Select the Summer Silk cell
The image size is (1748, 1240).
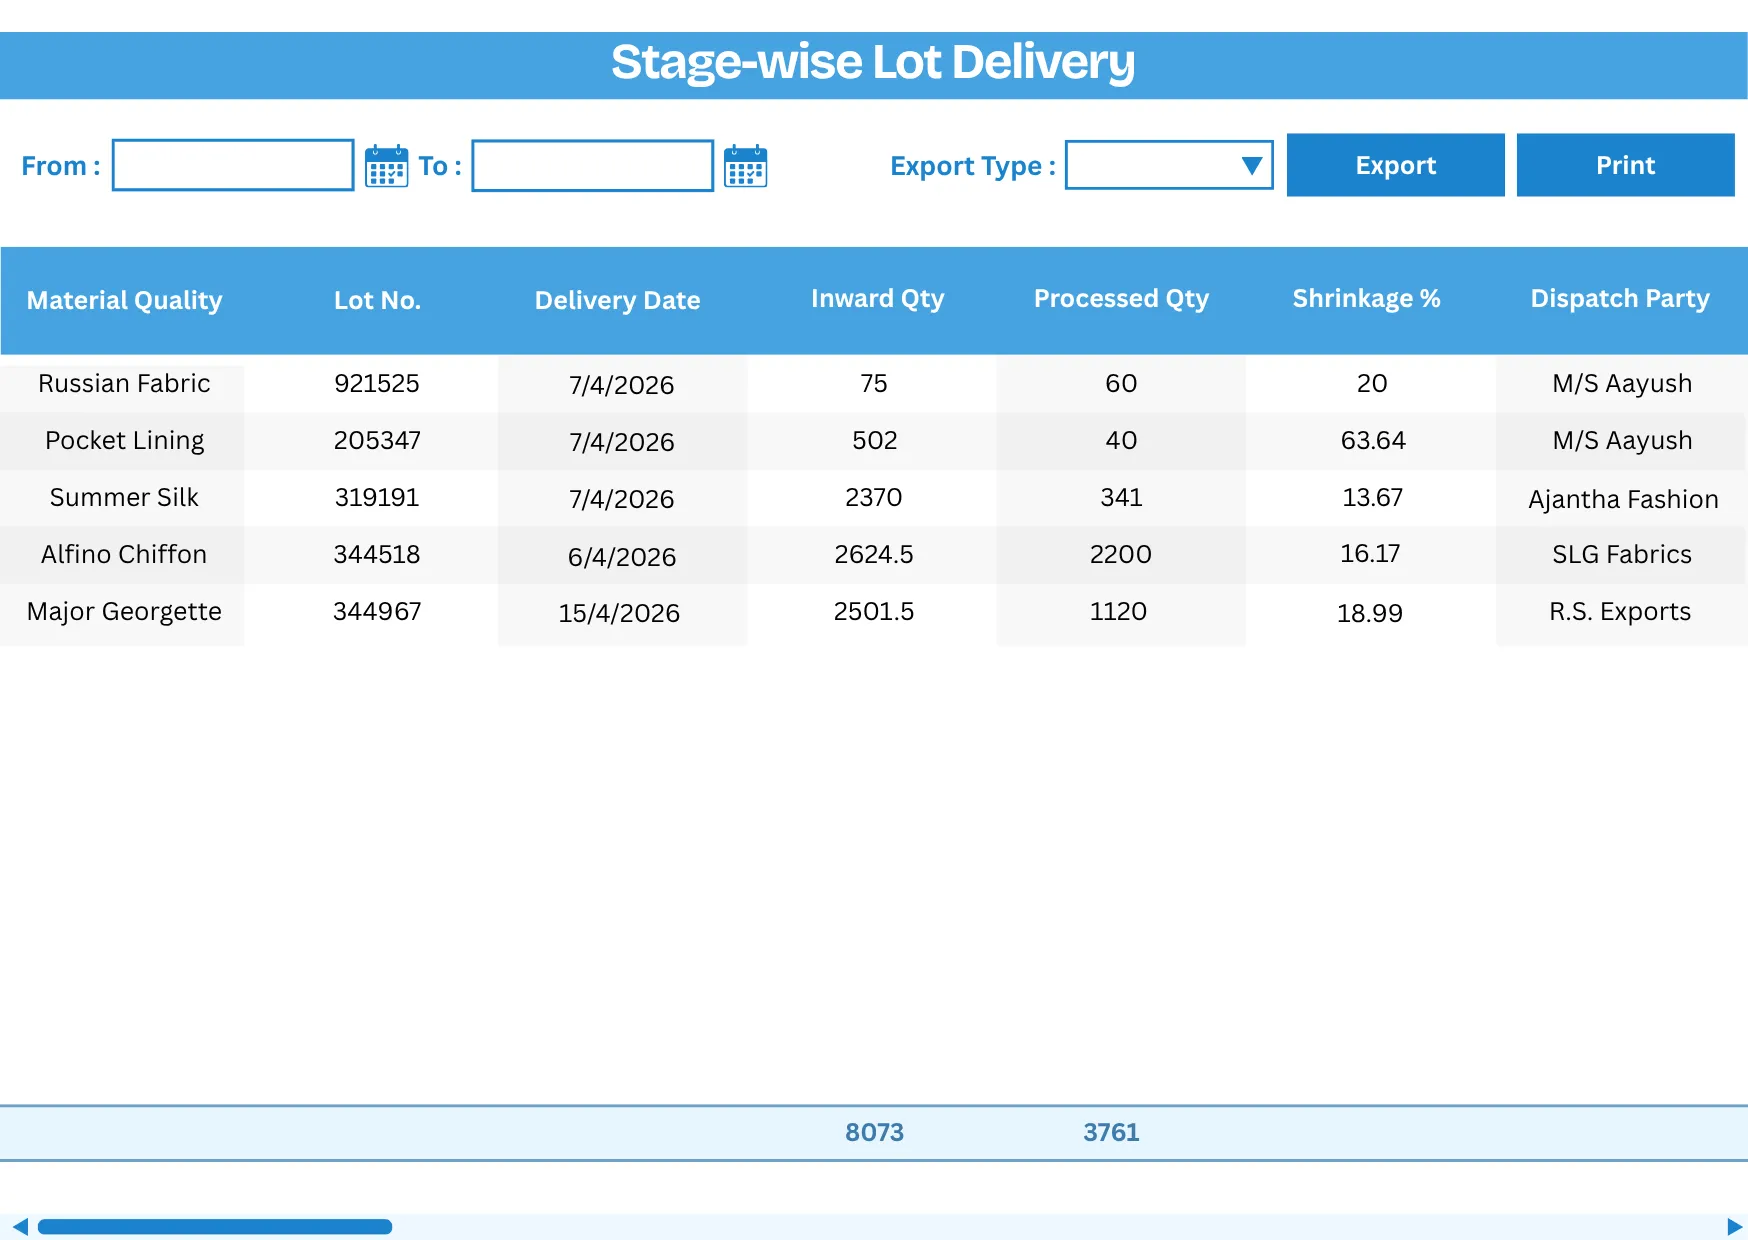coord(124,497)
